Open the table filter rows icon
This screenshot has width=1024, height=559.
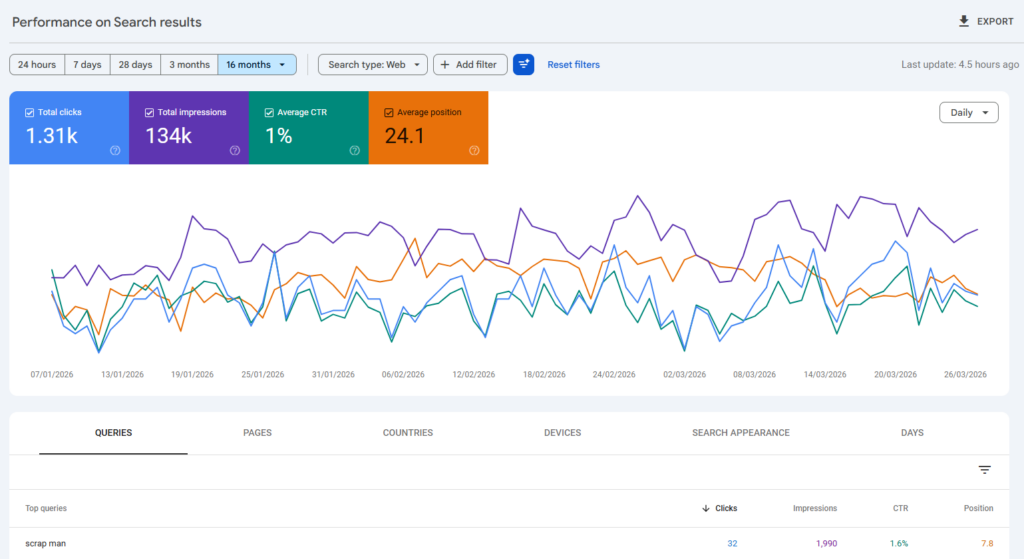(x=984, y=470)
